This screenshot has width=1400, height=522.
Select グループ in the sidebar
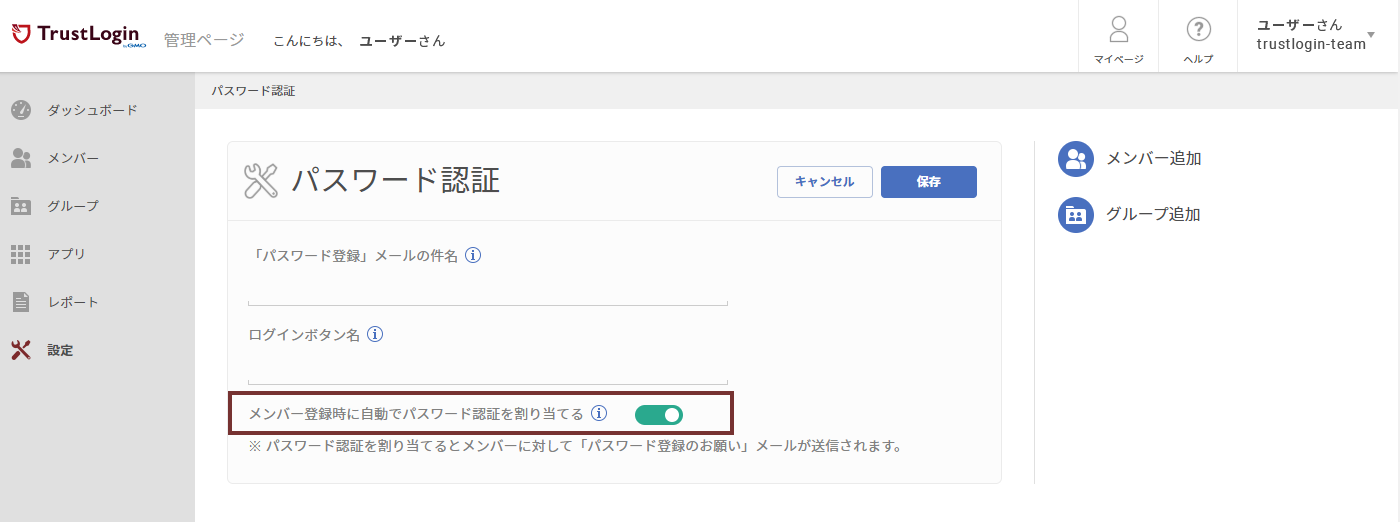72,206
